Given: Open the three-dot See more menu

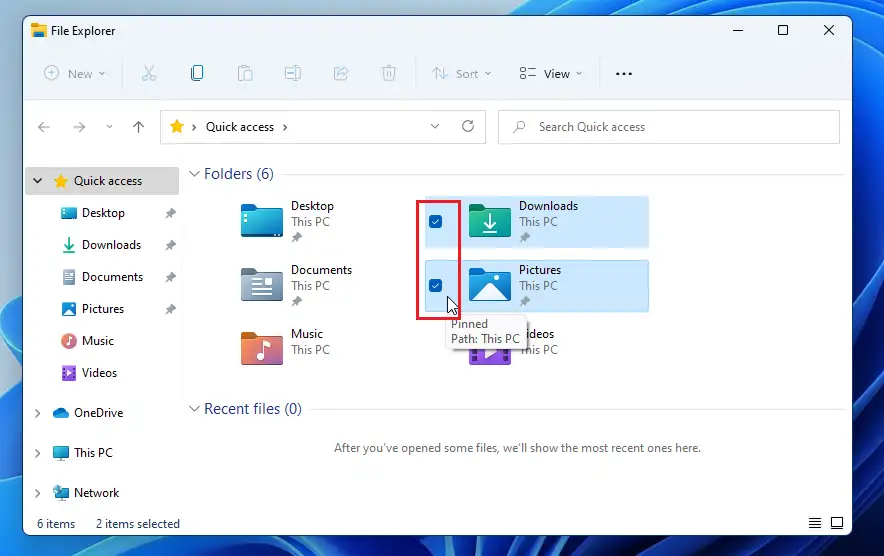Looking at the screenshot, I should [x=624, y=74].
